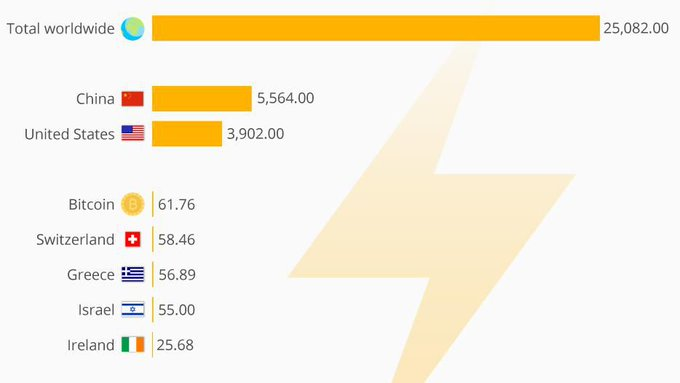680x383 pixels.
Task: Click the Greece 56.89 value
Action: (x=177, y=275)
